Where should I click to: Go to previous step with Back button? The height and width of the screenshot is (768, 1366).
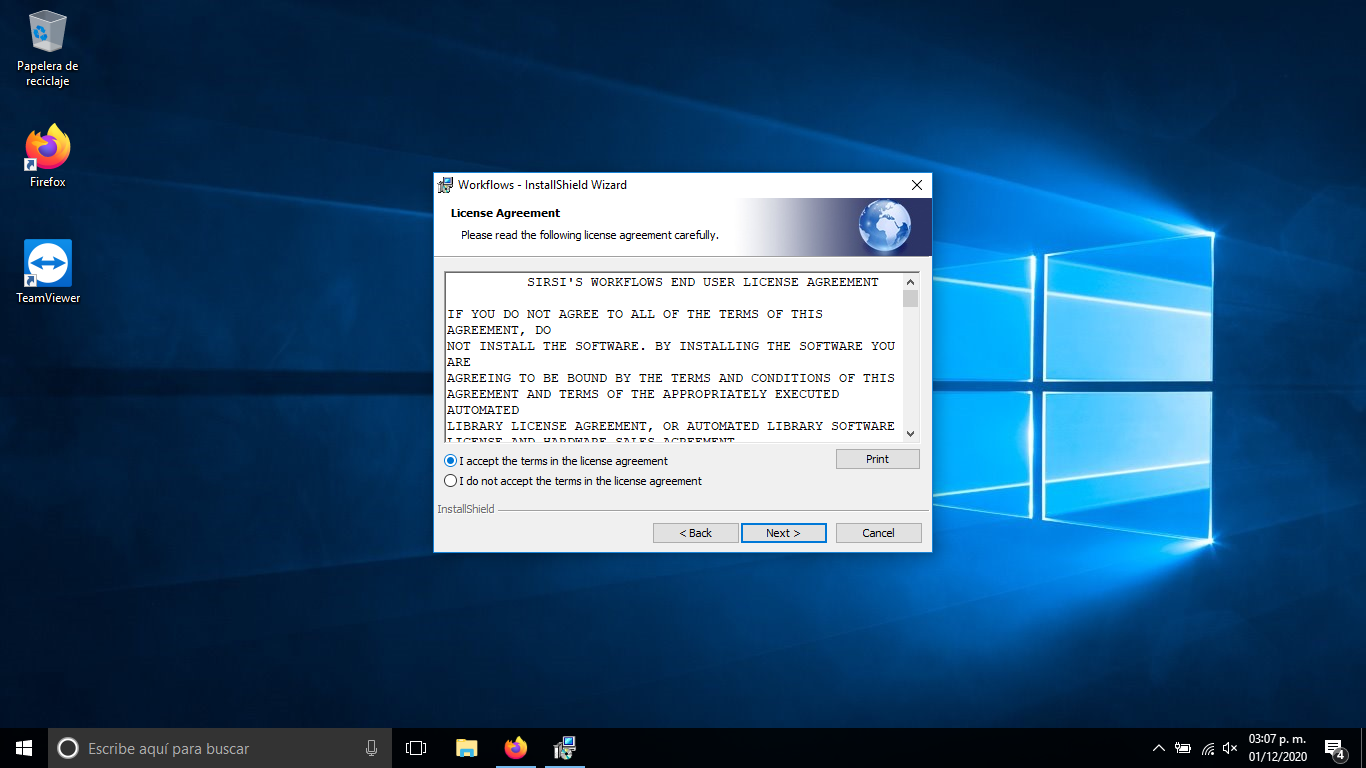pos(695,533)
